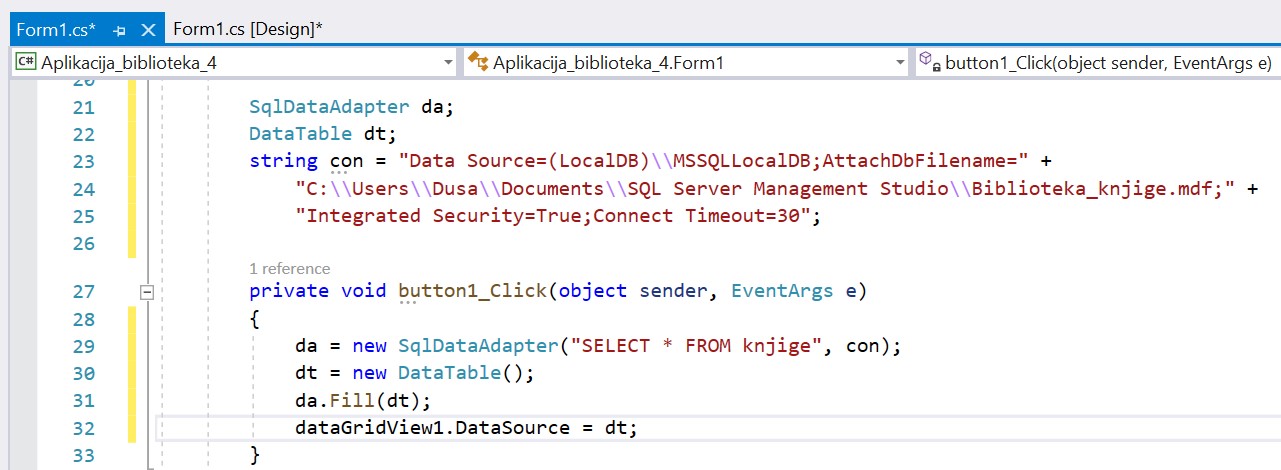Collapse the button1_Click method outline
The height and width of the screenshot is (470, 1281).
(x=147, y=292)
